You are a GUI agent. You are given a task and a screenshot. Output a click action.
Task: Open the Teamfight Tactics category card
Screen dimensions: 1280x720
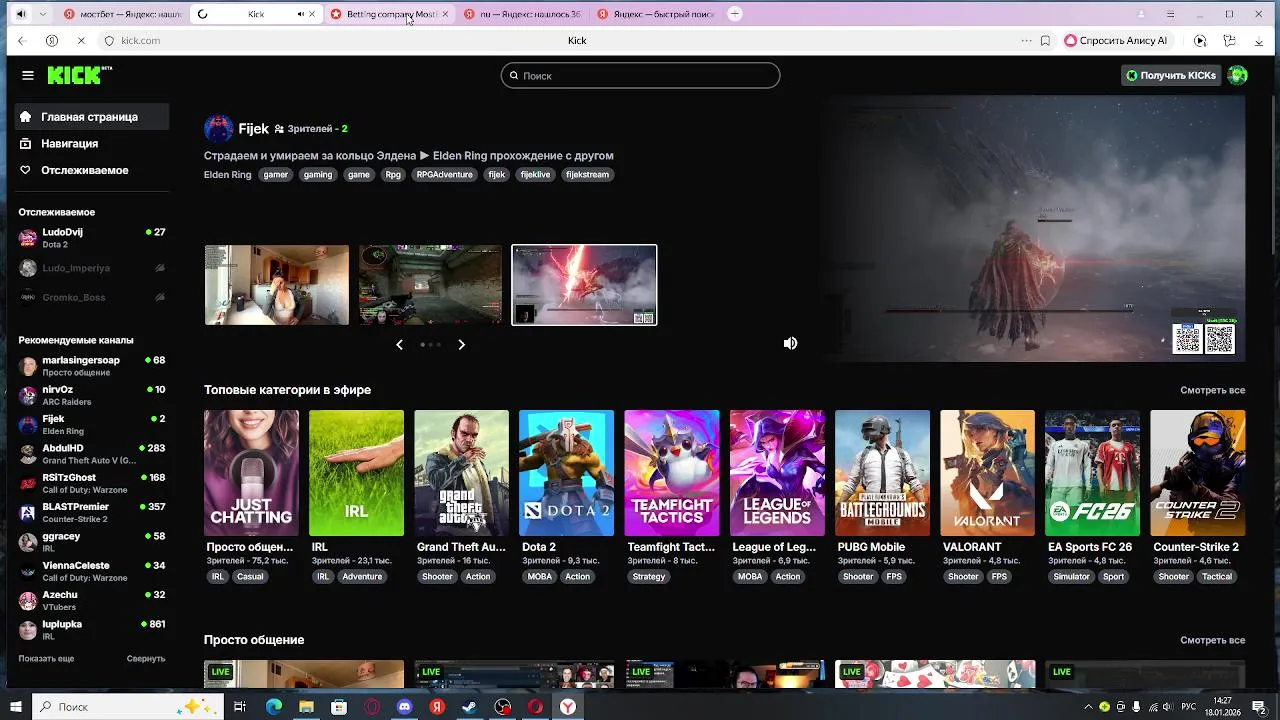point(672,473)
